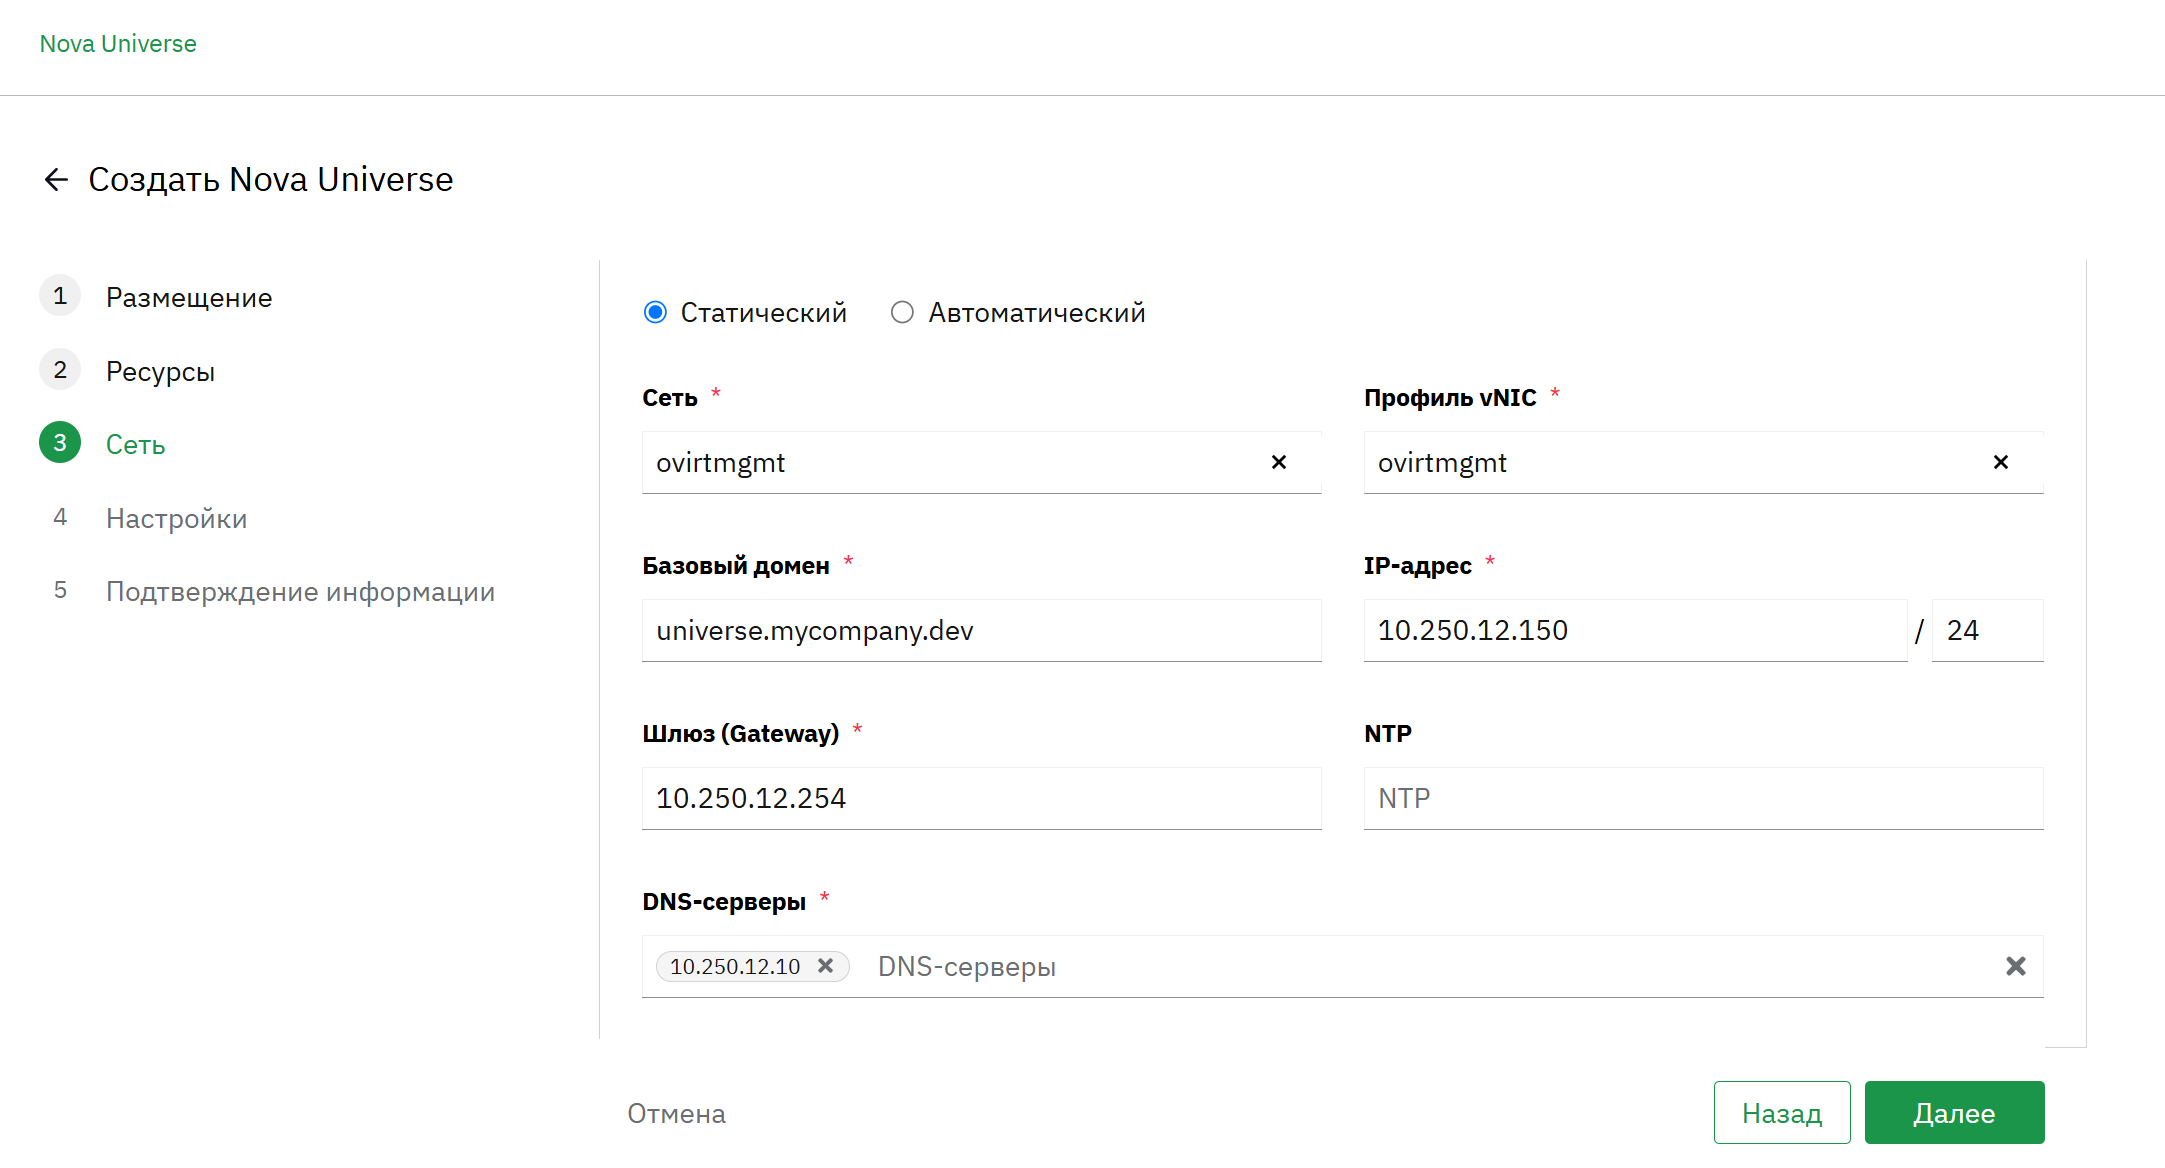Screen dimensions: 2165x1168
Task: Click the Отмена link
Action: coord(676,1113)
